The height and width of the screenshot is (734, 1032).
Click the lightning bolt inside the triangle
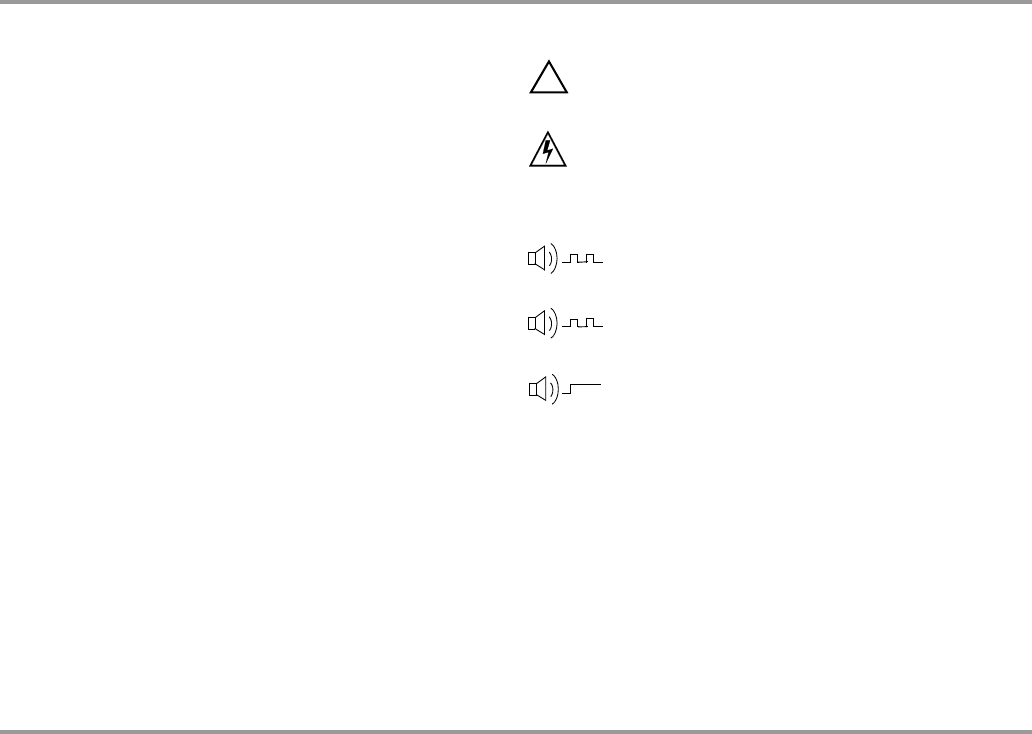point(548,151)
